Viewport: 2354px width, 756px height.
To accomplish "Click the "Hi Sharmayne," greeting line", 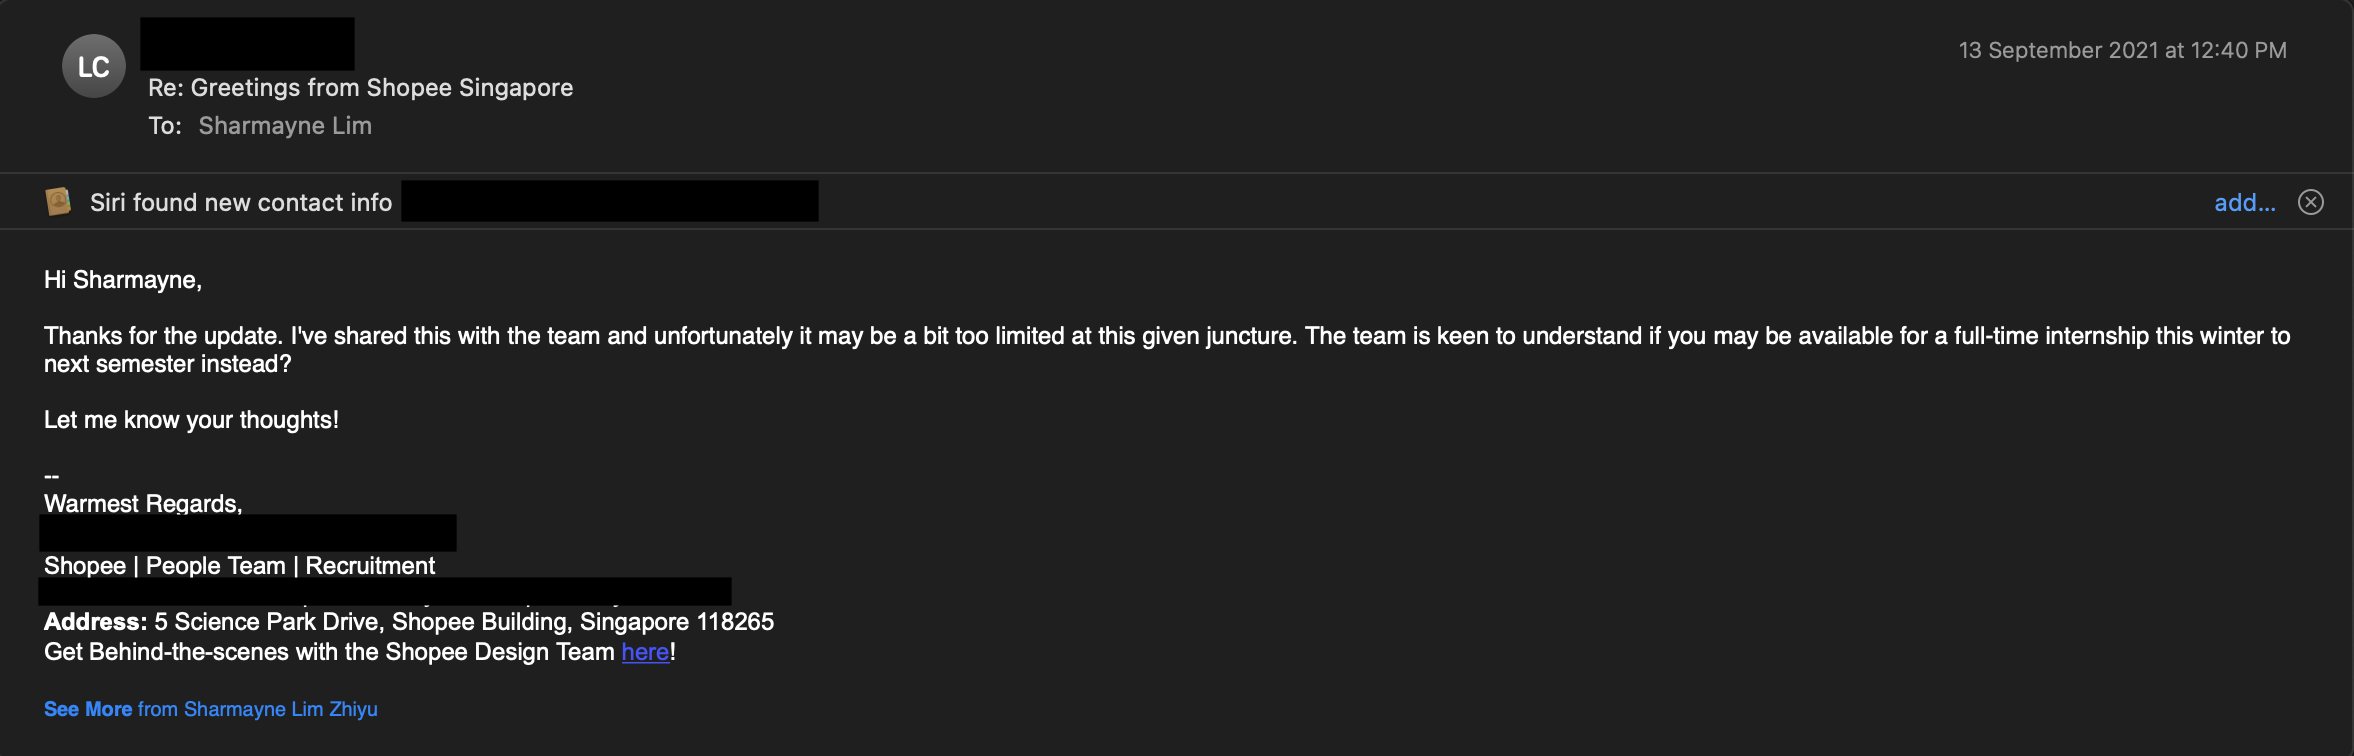I will click(123, 280).
